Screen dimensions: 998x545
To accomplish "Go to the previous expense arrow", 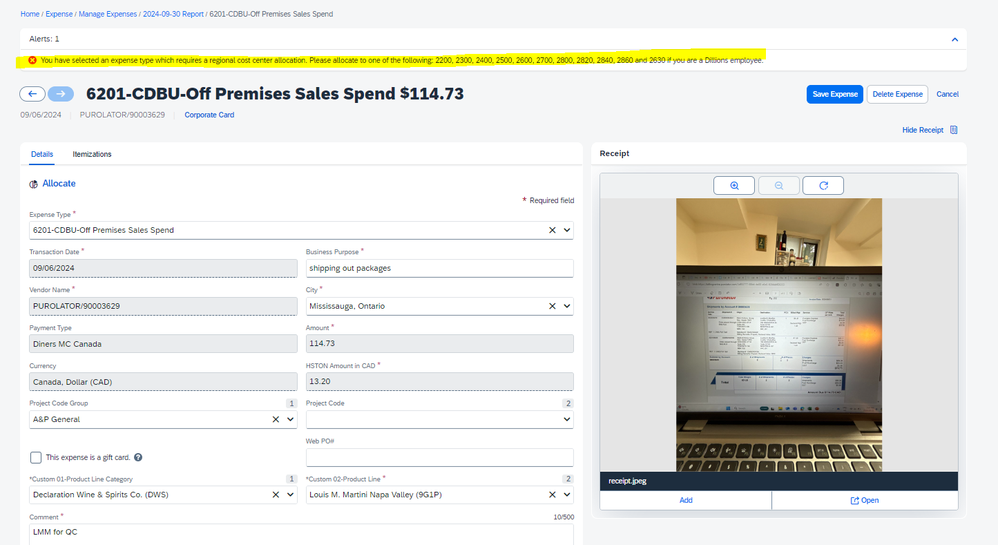I will coord(32,94).
